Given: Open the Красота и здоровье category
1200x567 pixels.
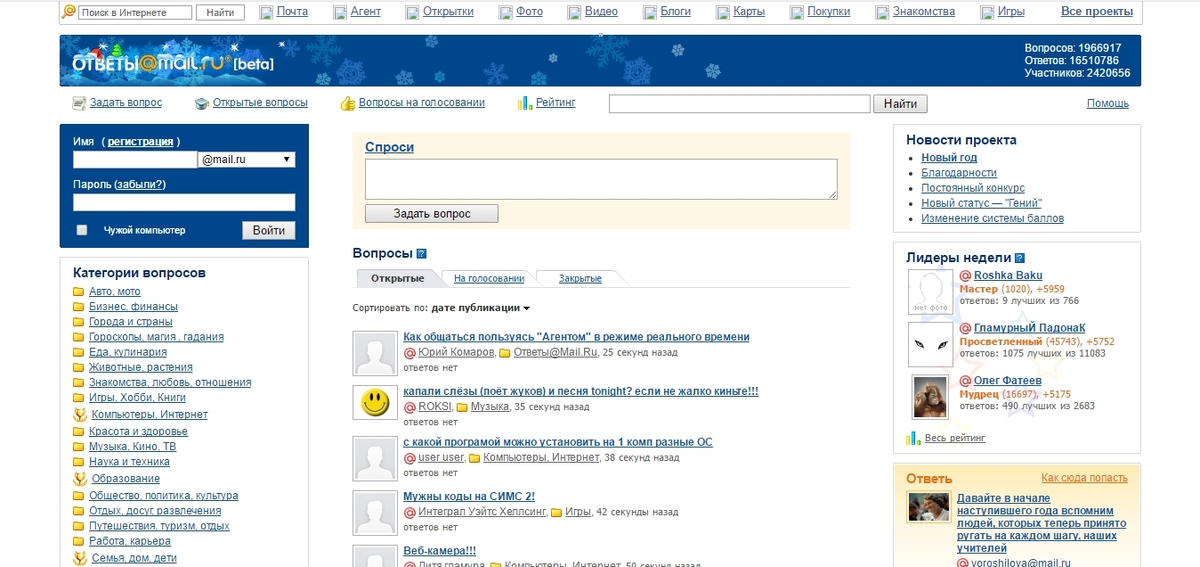Looking at the screenshot, I should click(x=138, y=431).
